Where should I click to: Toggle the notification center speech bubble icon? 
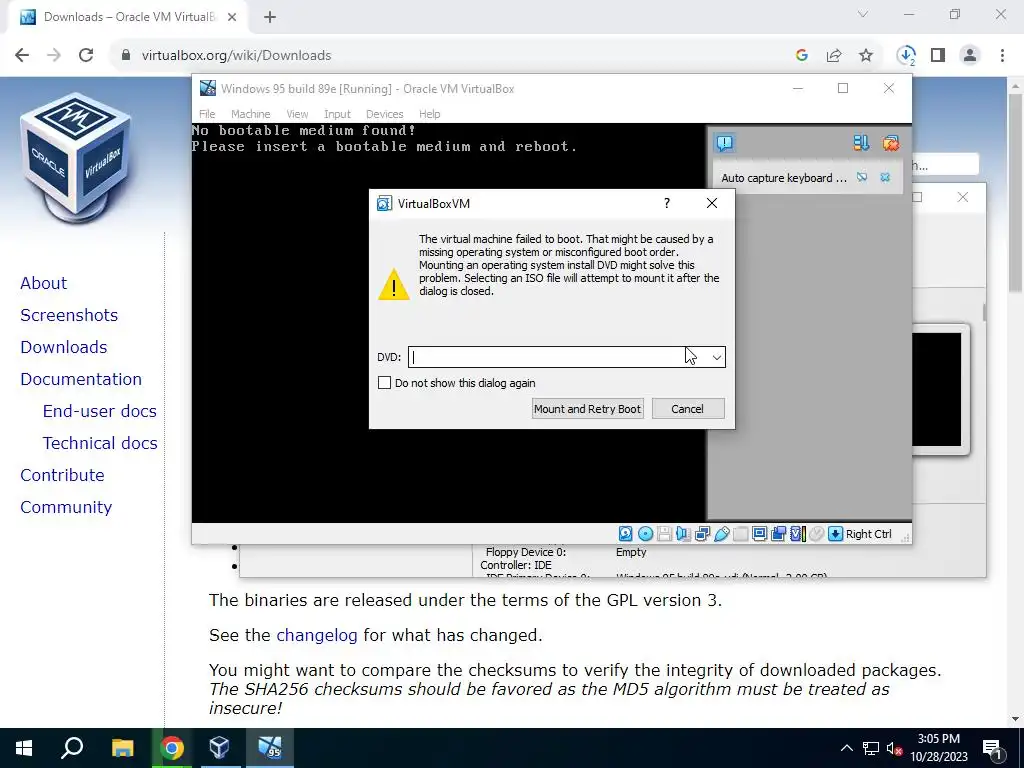[724, 143]
